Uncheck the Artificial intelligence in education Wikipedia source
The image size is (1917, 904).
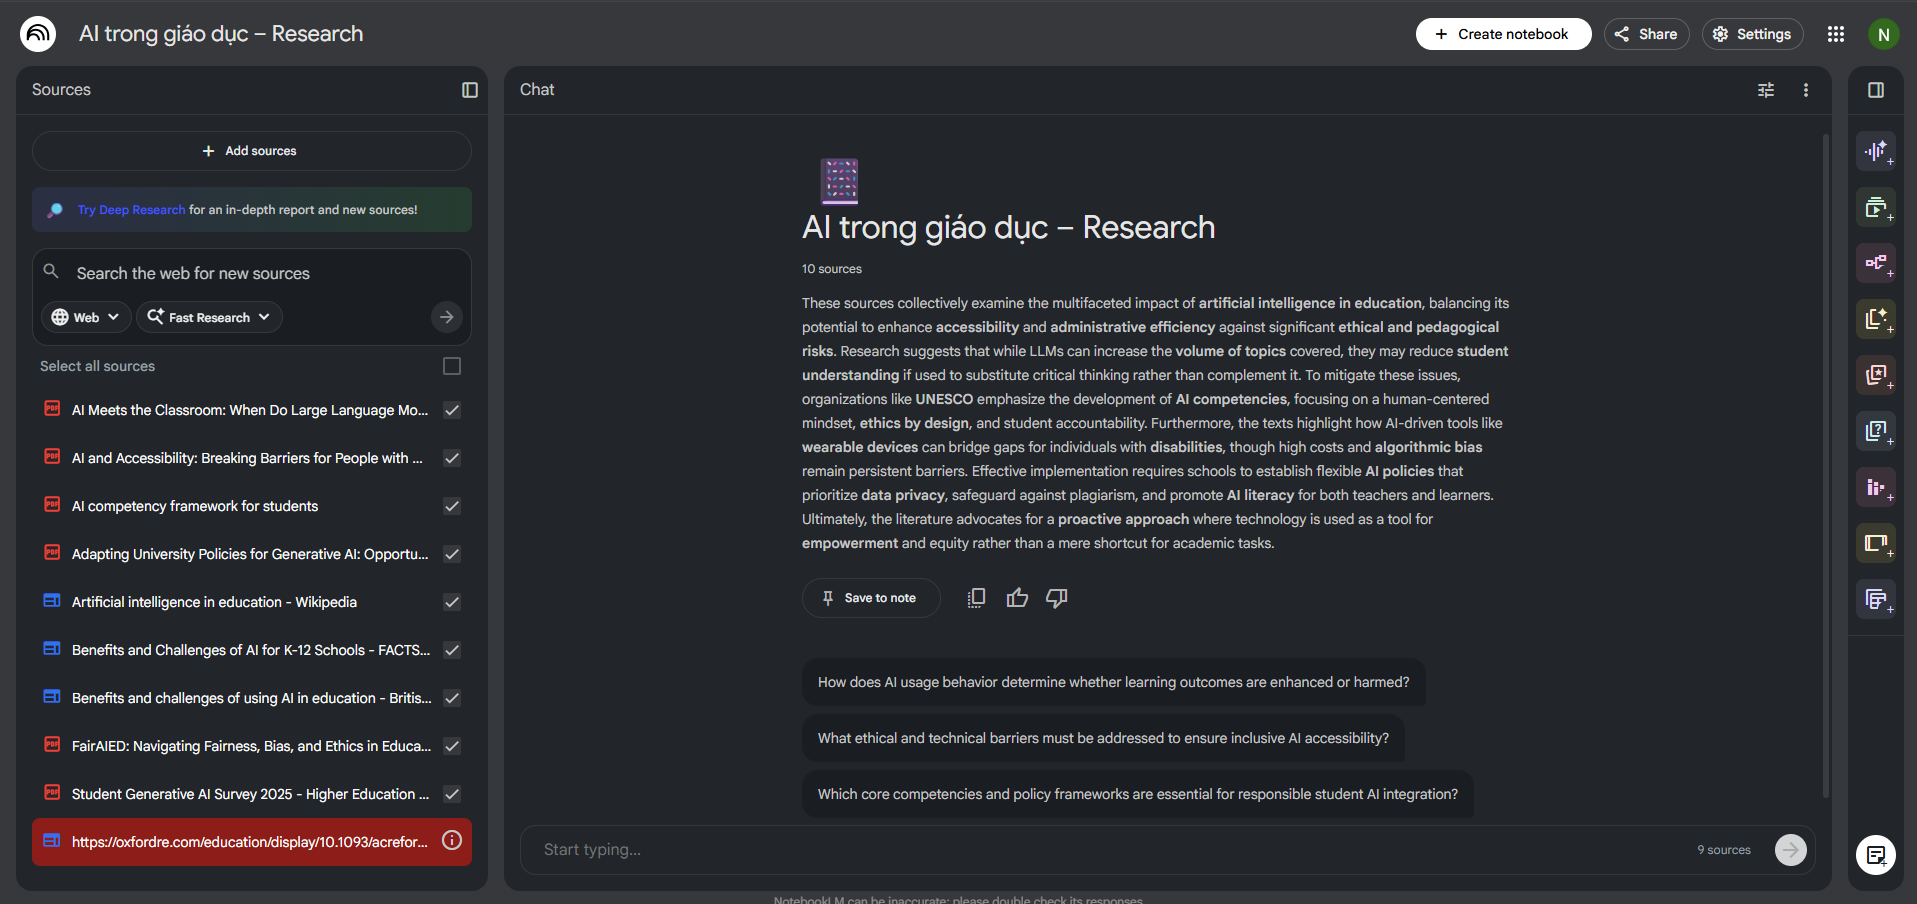point(452,602)
